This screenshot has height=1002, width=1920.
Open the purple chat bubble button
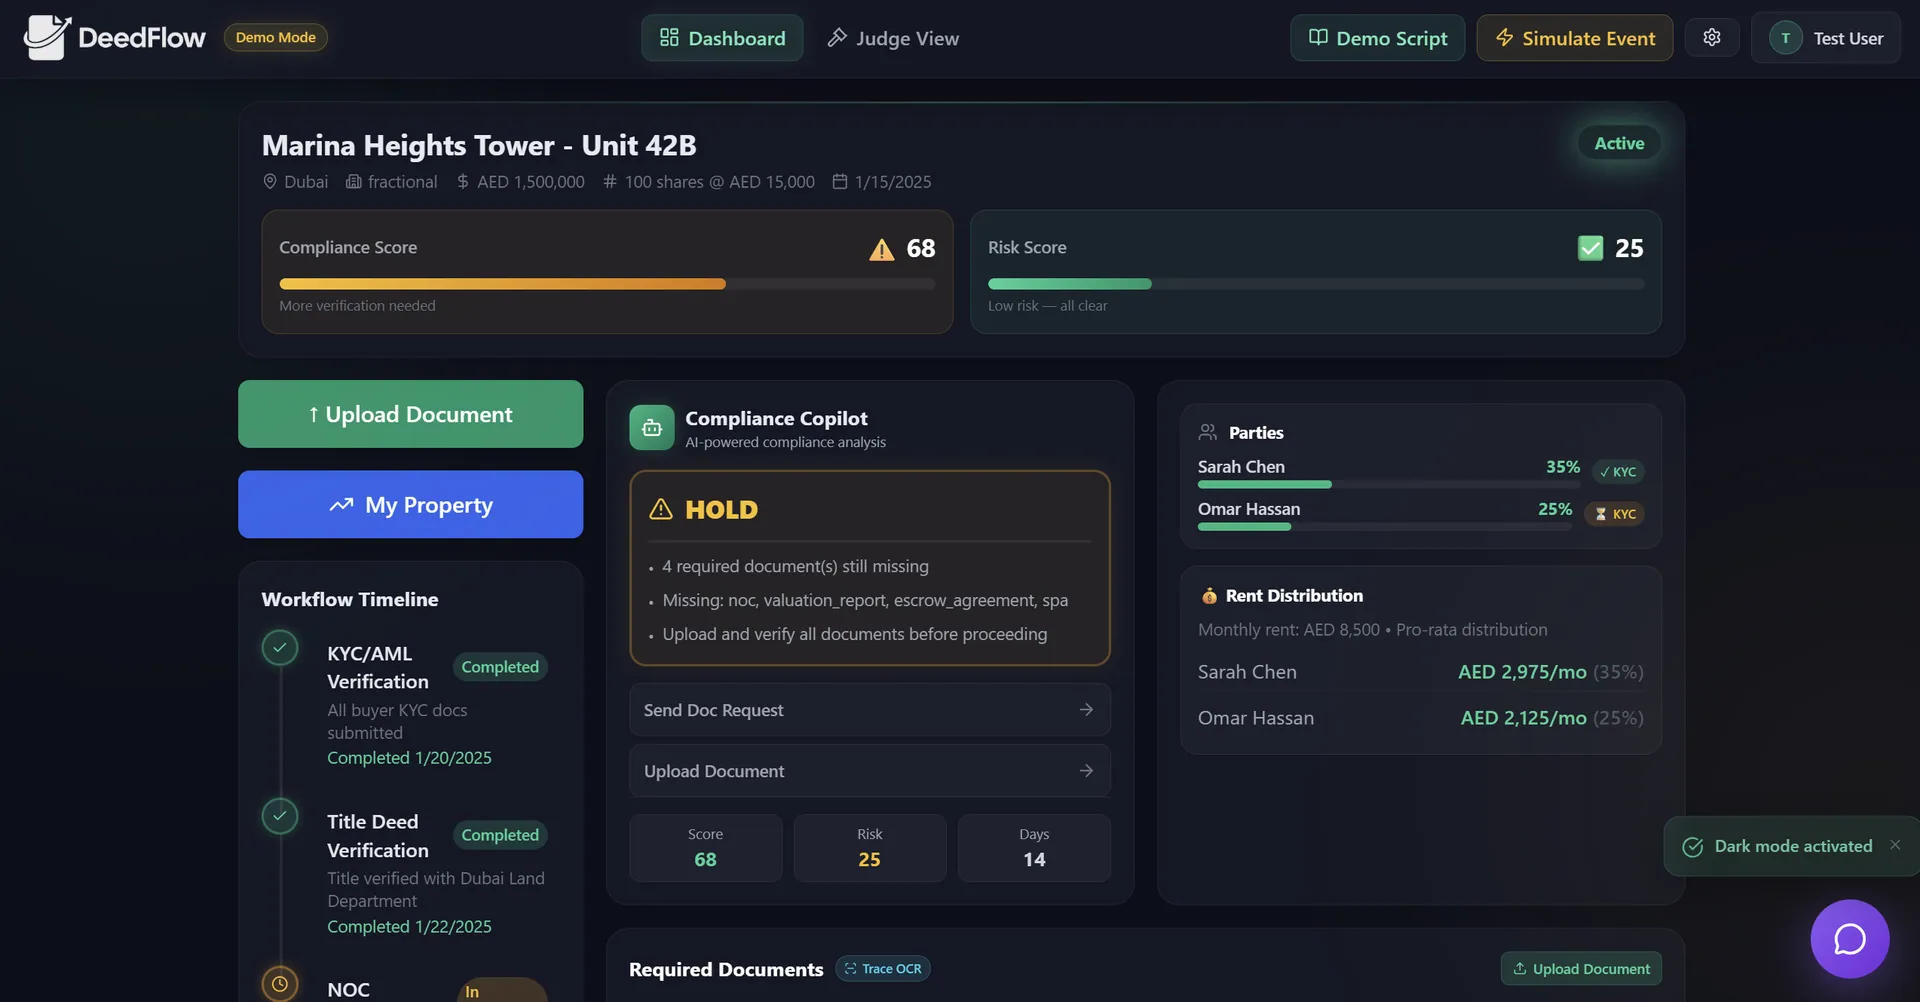(x=1849, y=939)
